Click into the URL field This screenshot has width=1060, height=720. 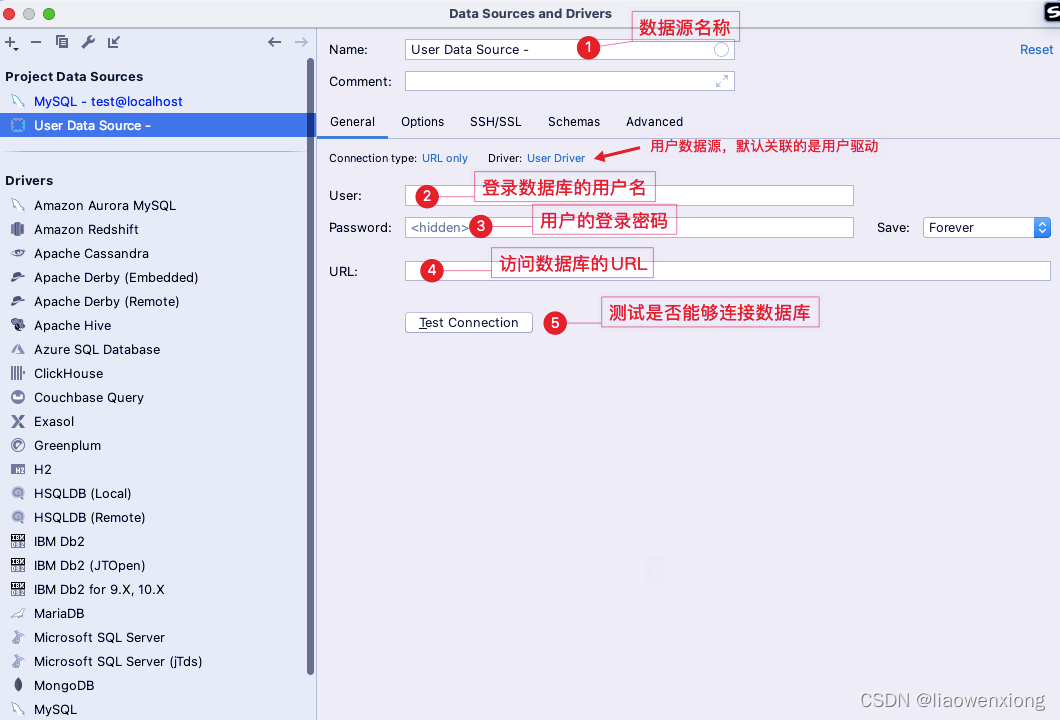click(x=727, y=271)
